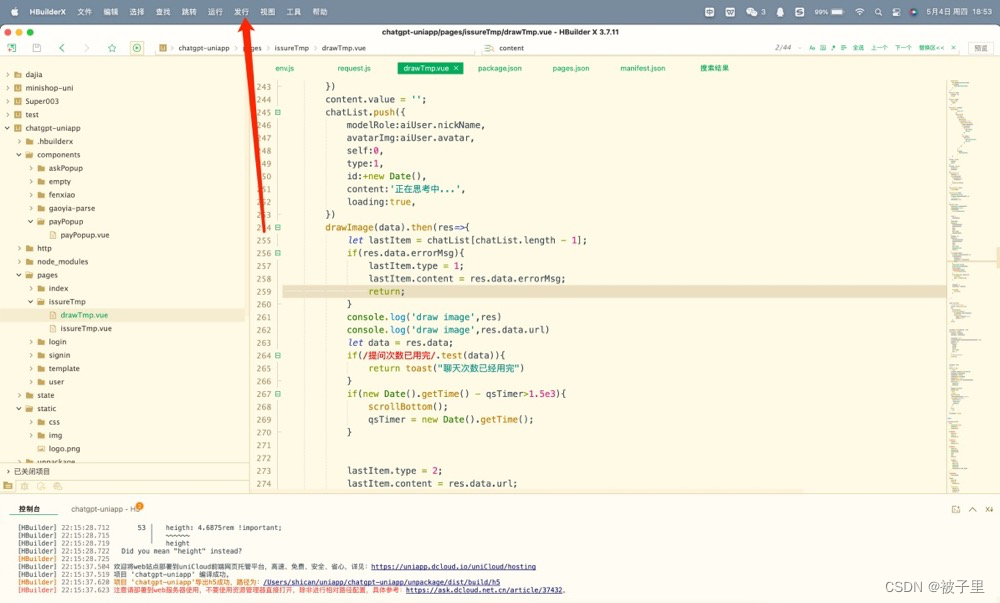Click the folder icon at project panel bottom

coord(8,486)
